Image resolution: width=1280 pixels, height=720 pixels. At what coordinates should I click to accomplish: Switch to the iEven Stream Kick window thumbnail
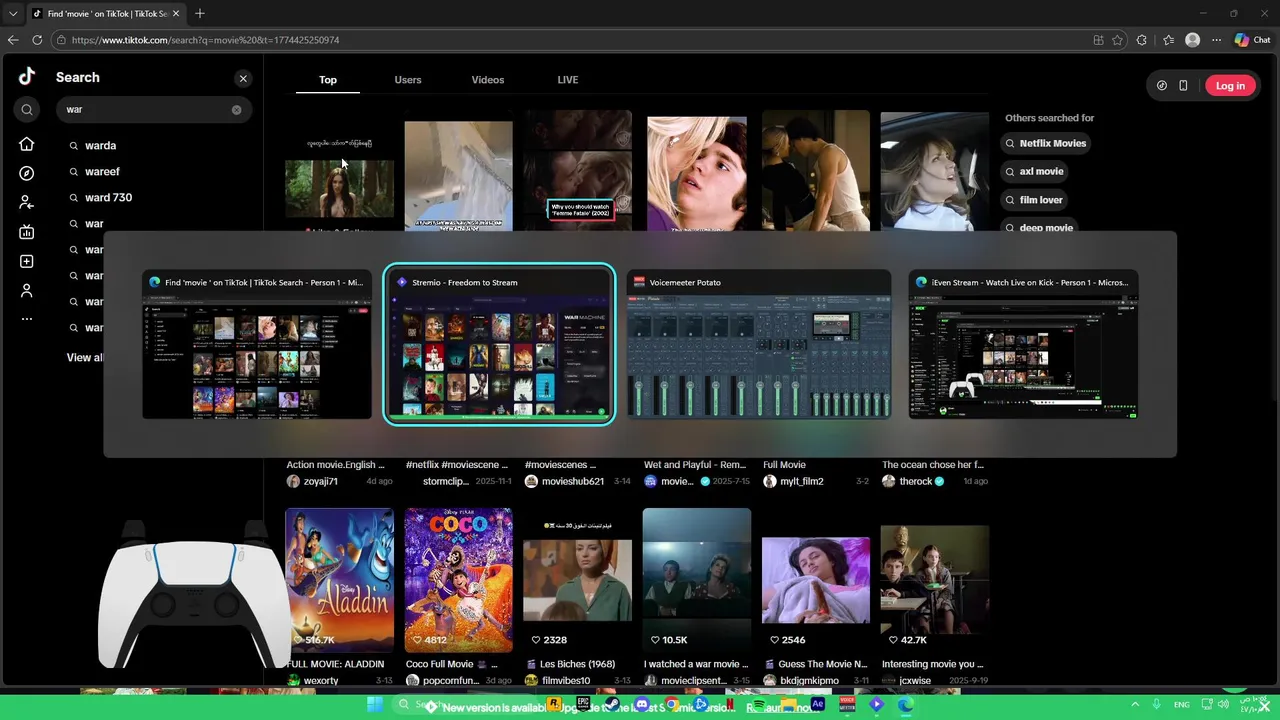pos(1023,345)
